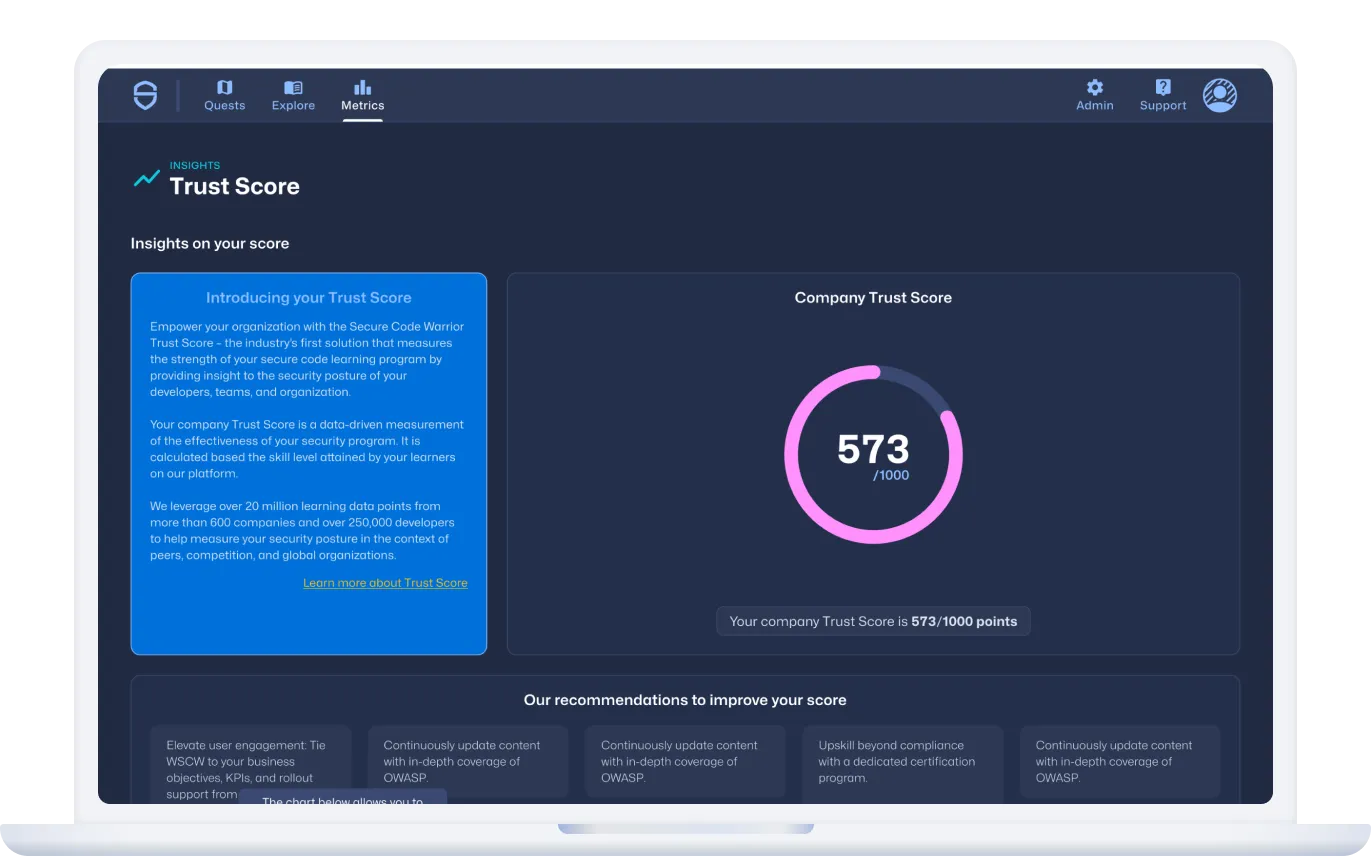The width and height of the screenshot is (1371, 856).
Task: Click the Explore book icon
Action: tap(293, 86)
